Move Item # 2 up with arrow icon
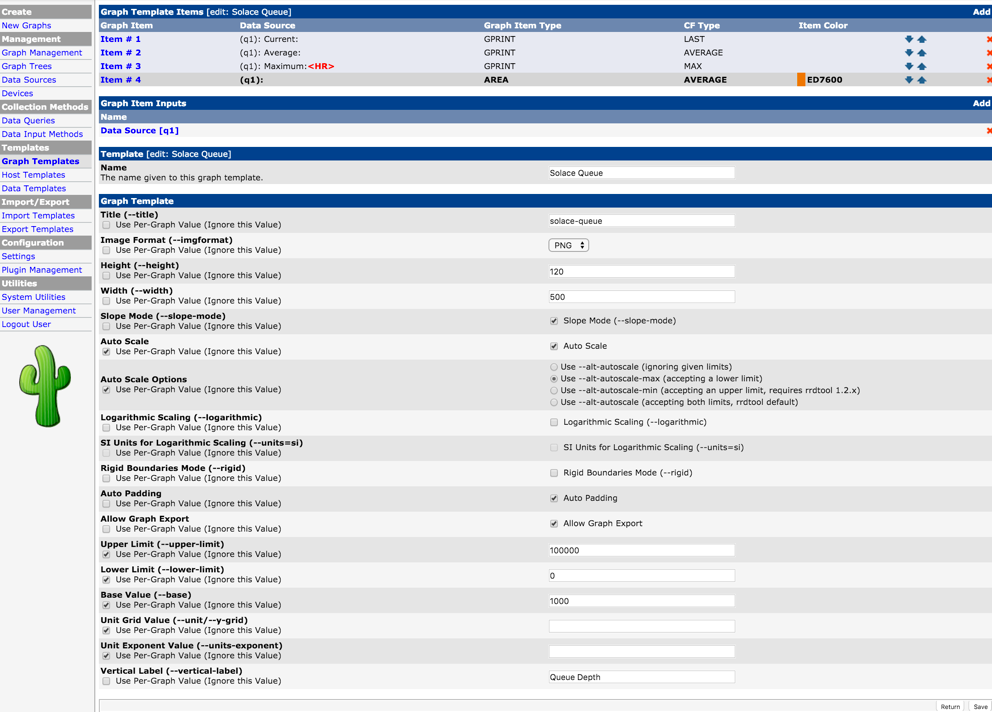Image resolution: width=992 pixels, height=712 pixels. pyautogui.click(x=922, y=53)
